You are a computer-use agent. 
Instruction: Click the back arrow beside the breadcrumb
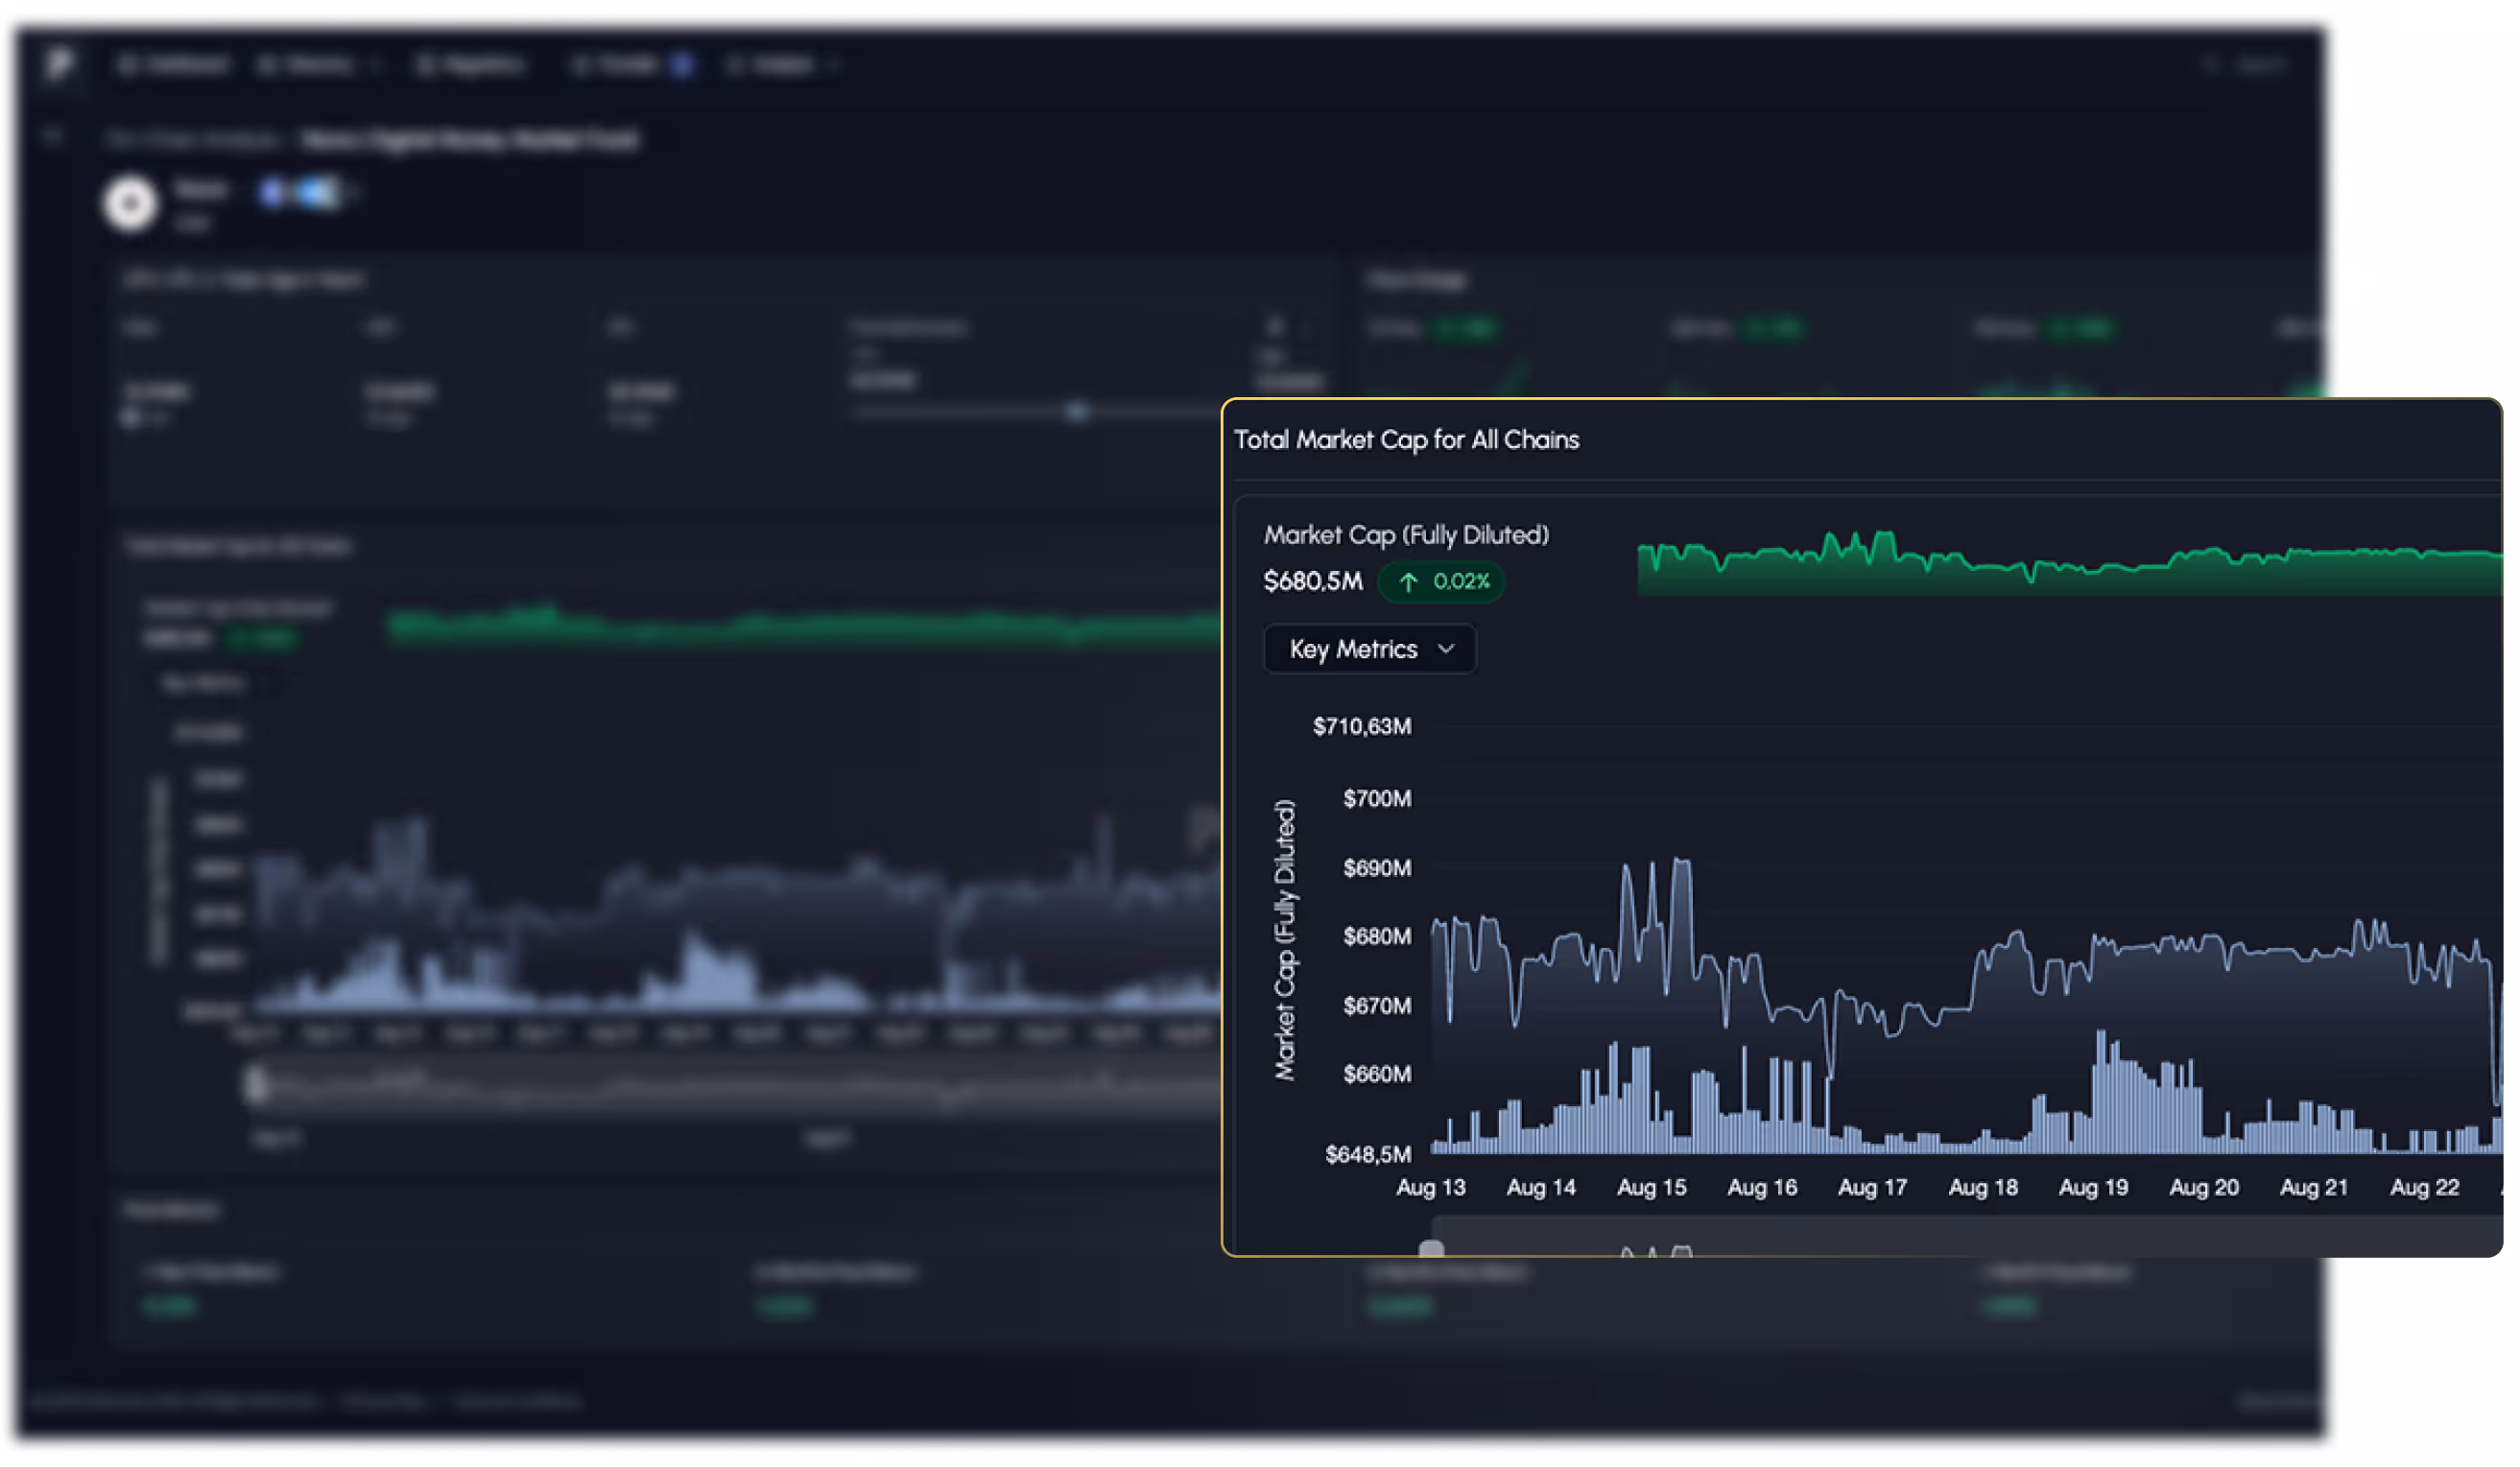coord(52,136)
